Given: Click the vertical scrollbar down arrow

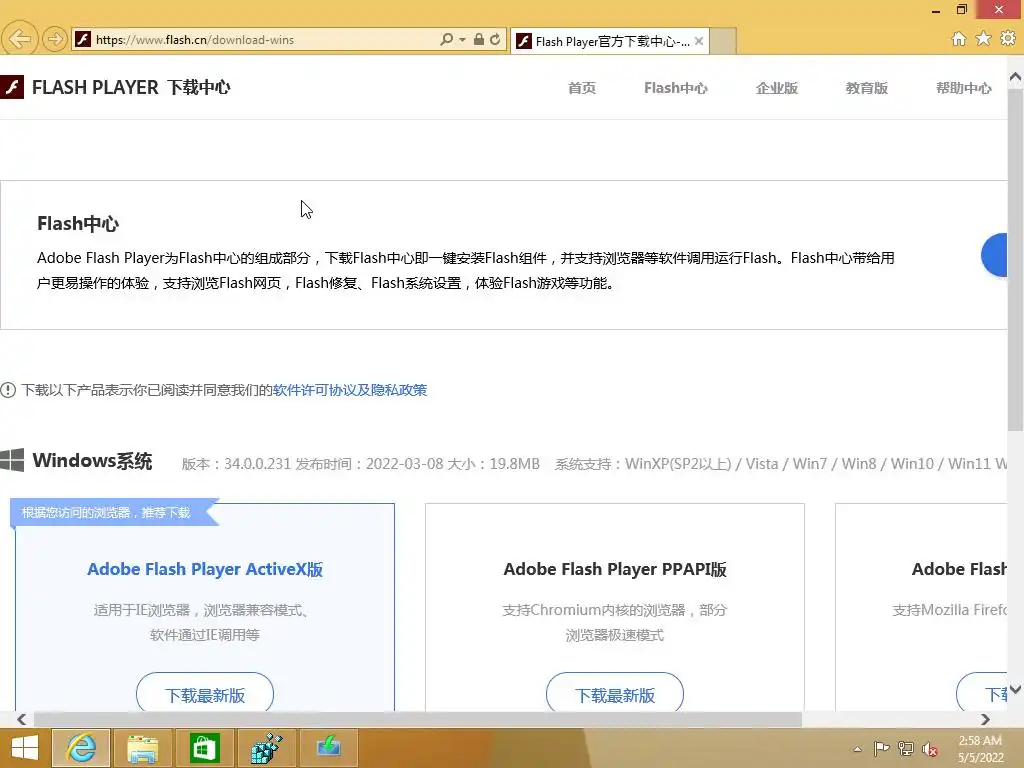Looking at the screenshot, I should (x=1016, y=690).
